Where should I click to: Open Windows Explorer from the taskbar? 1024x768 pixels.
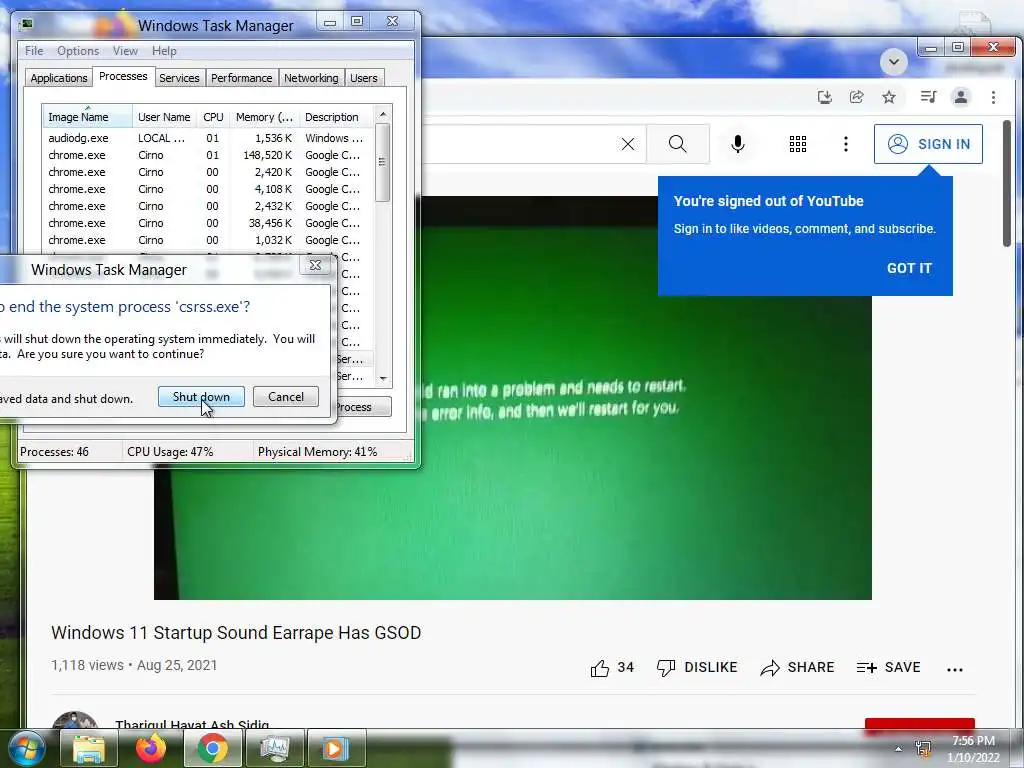tap(88, 748)
